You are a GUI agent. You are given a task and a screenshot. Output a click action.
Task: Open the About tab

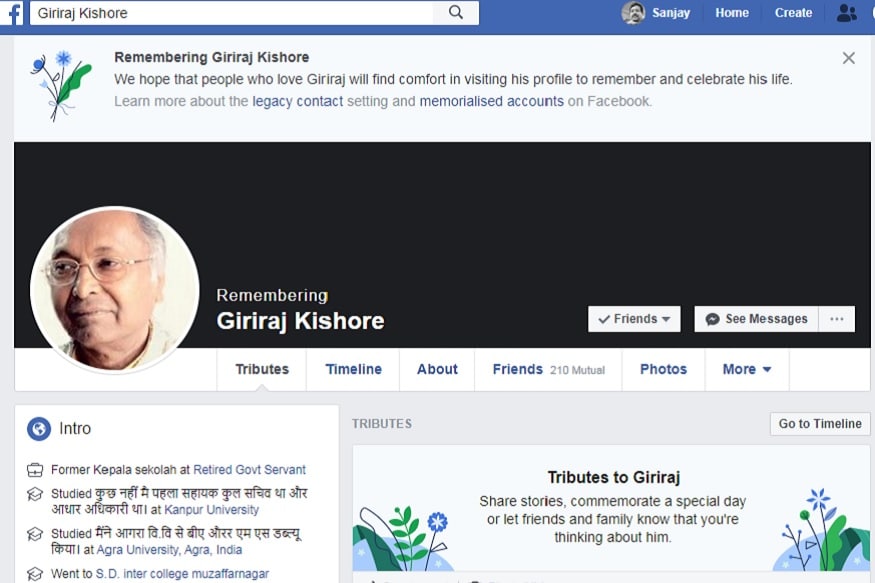click(x=437, y=369)
